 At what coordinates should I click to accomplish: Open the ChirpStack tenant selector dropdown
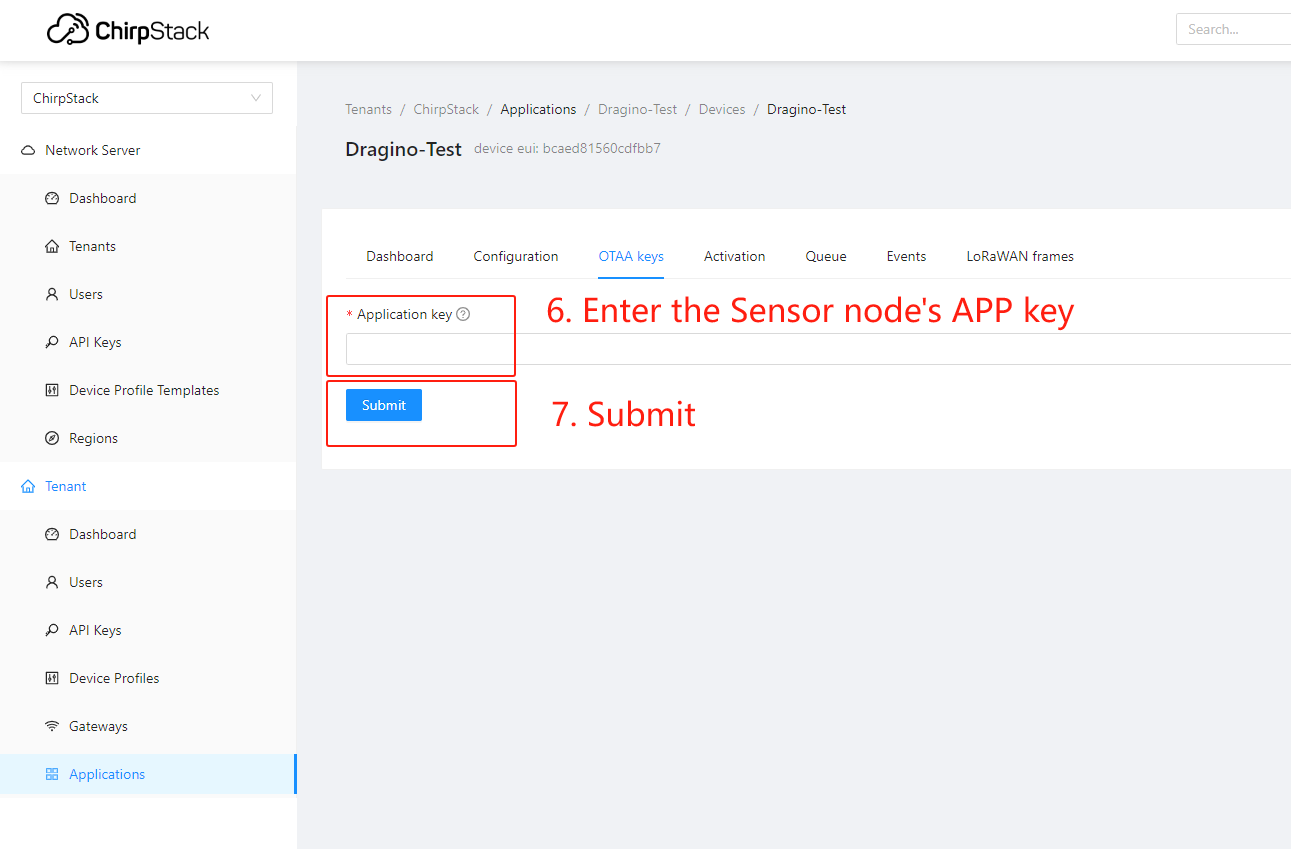(x=147, y=98)
